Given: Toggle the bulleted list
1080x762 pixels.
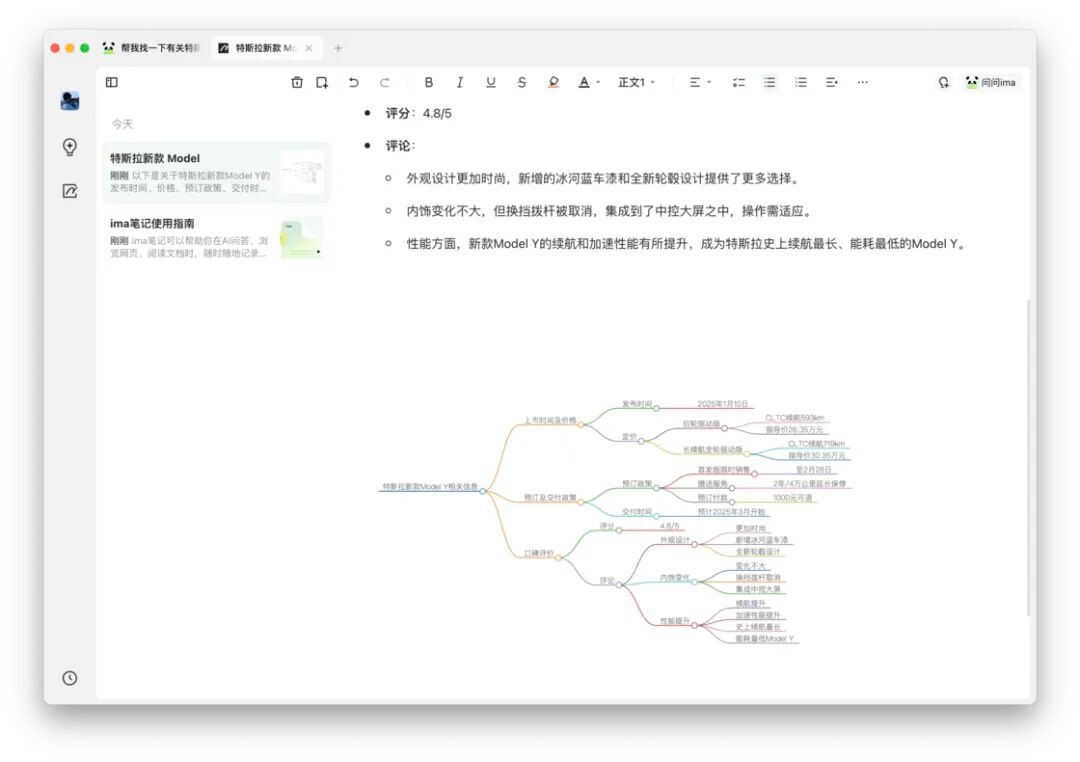Looking at the screenshot, I should click(769, 82).
